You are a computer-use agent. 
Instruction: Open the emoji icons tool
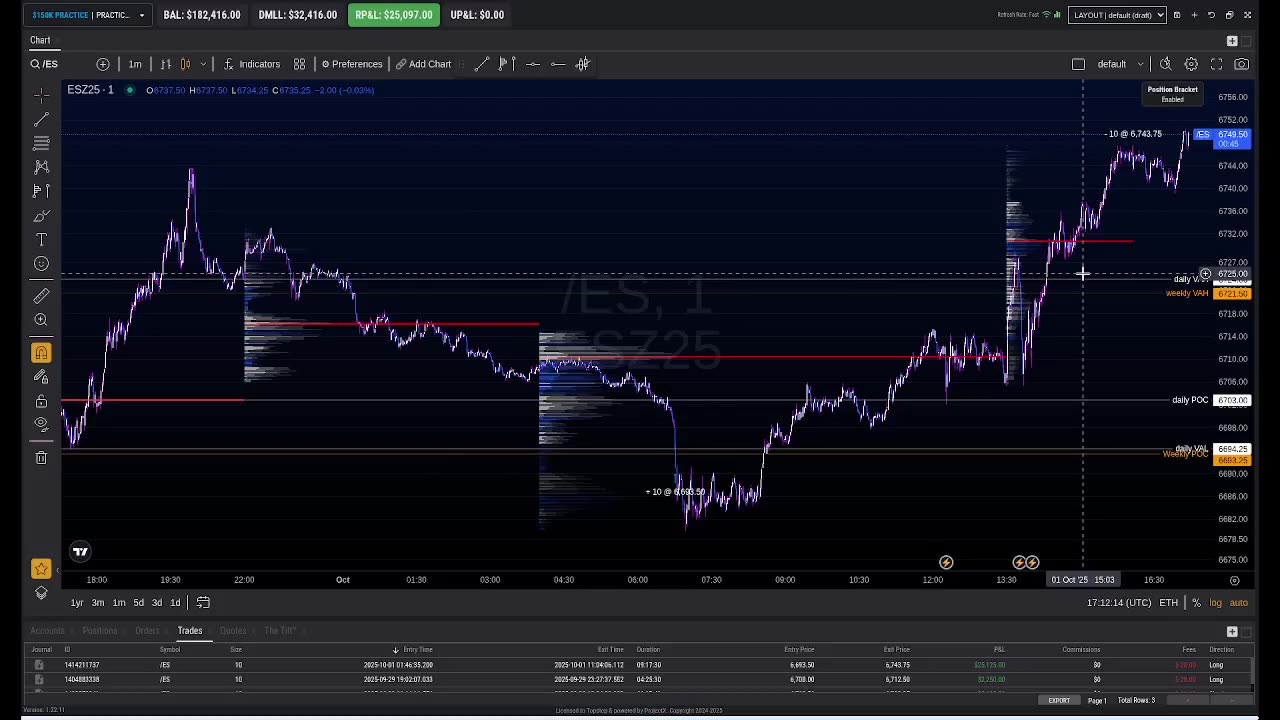coord(41,264)
